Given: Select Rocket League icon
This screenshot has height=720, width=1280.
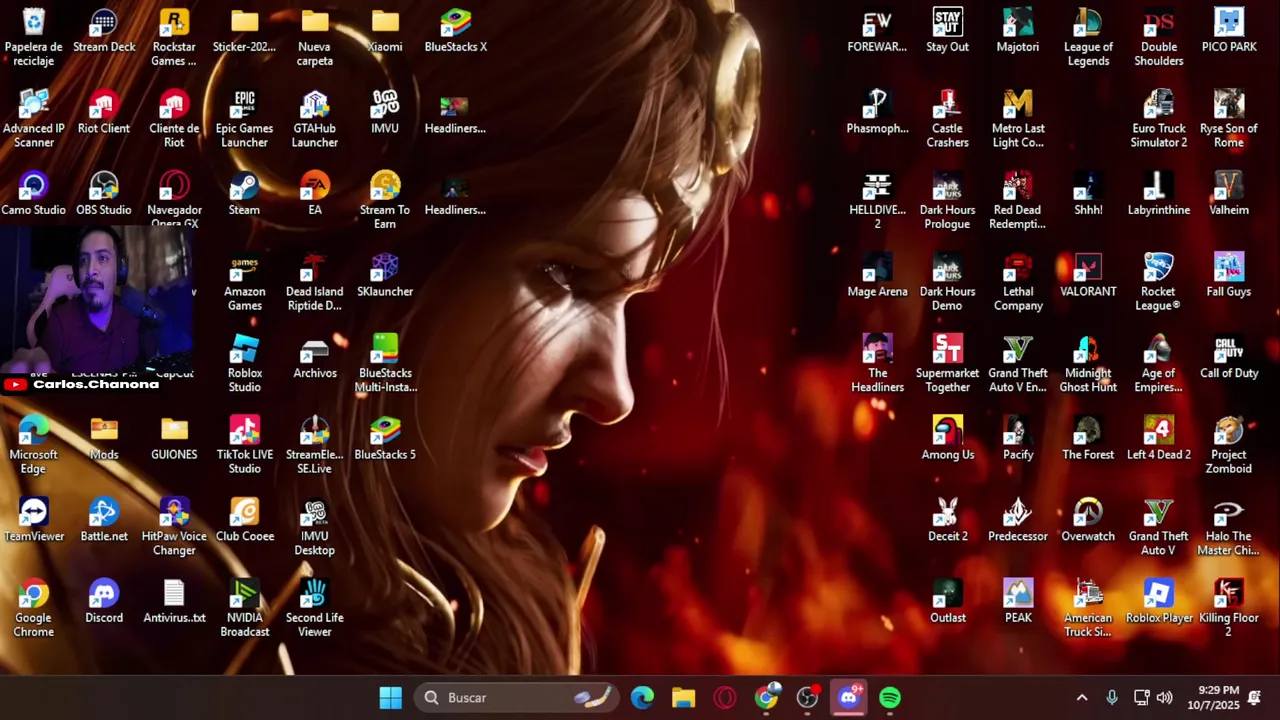Looking at the screenshot, I should 1159,283.
